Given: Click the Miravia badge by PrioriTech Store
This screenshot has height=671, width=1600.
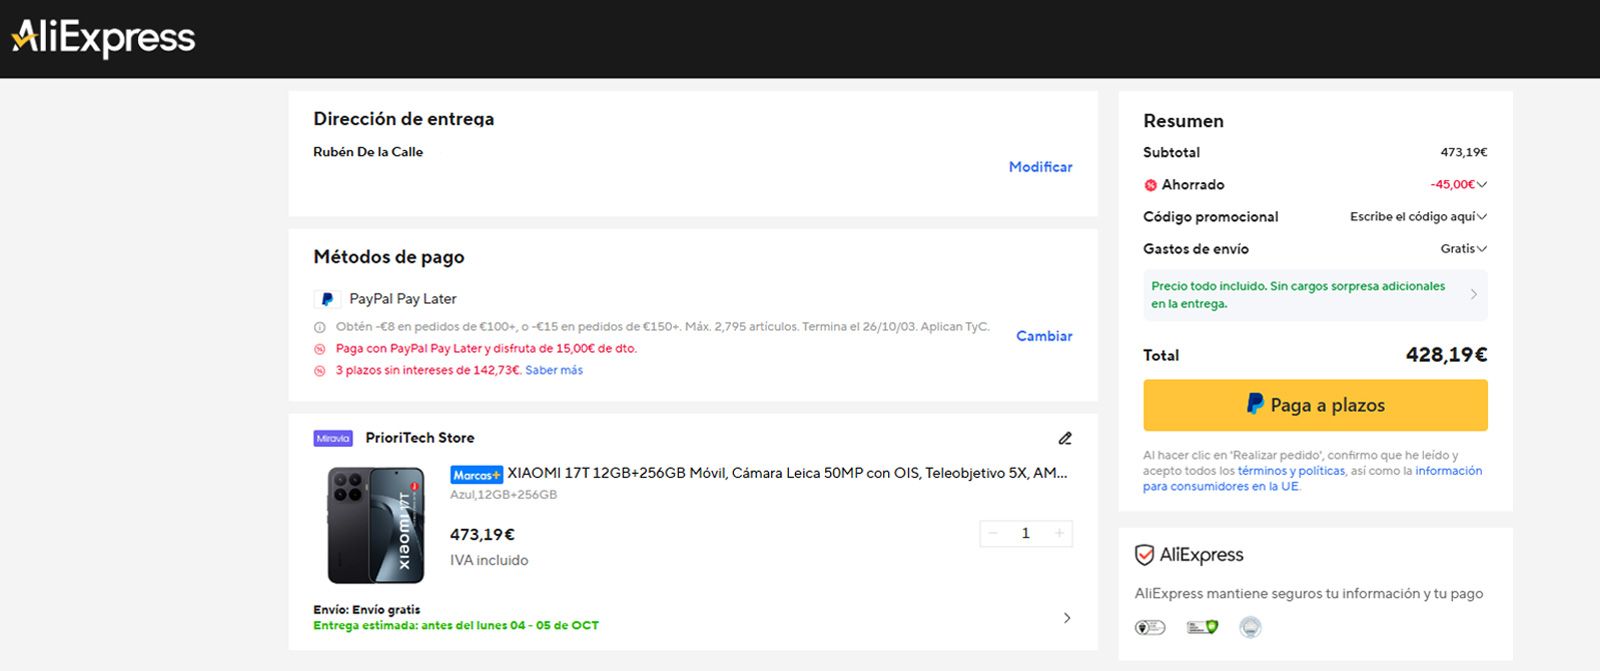Looking at the screenshot, I should 333,438.
